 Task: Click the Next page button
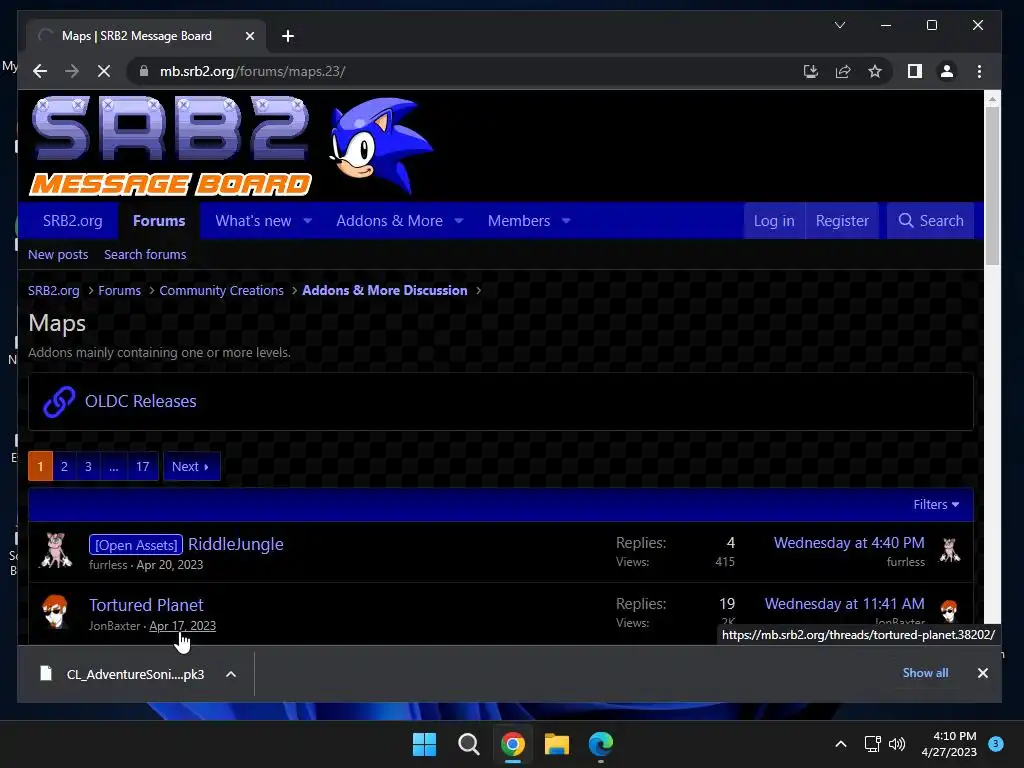point(191,466)
